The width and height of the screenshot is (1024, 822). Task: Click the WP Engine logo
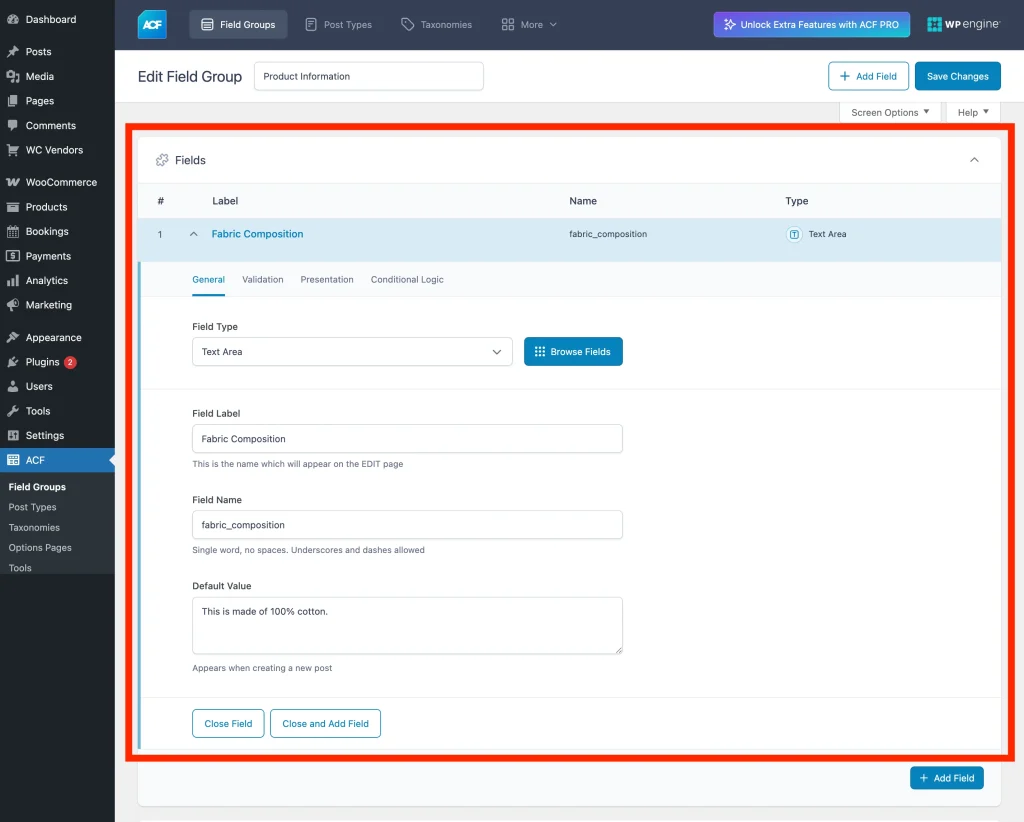[963, 24]
